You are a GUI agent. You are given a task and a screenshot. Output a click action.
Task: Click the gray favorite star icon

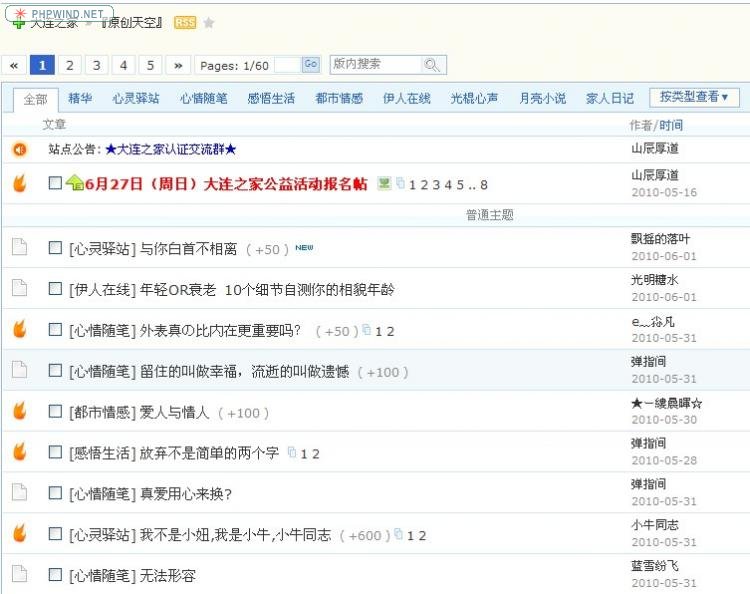click(209, 22)
